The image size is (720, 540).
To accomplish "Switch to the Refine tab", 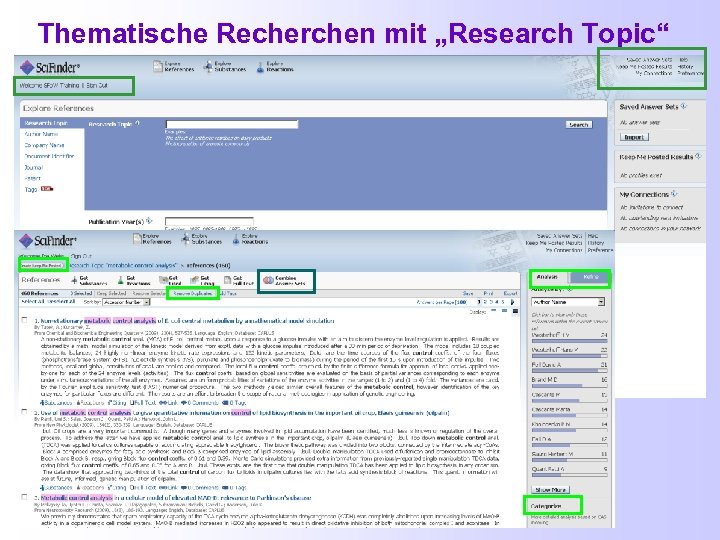I will (x=591, y=277).
